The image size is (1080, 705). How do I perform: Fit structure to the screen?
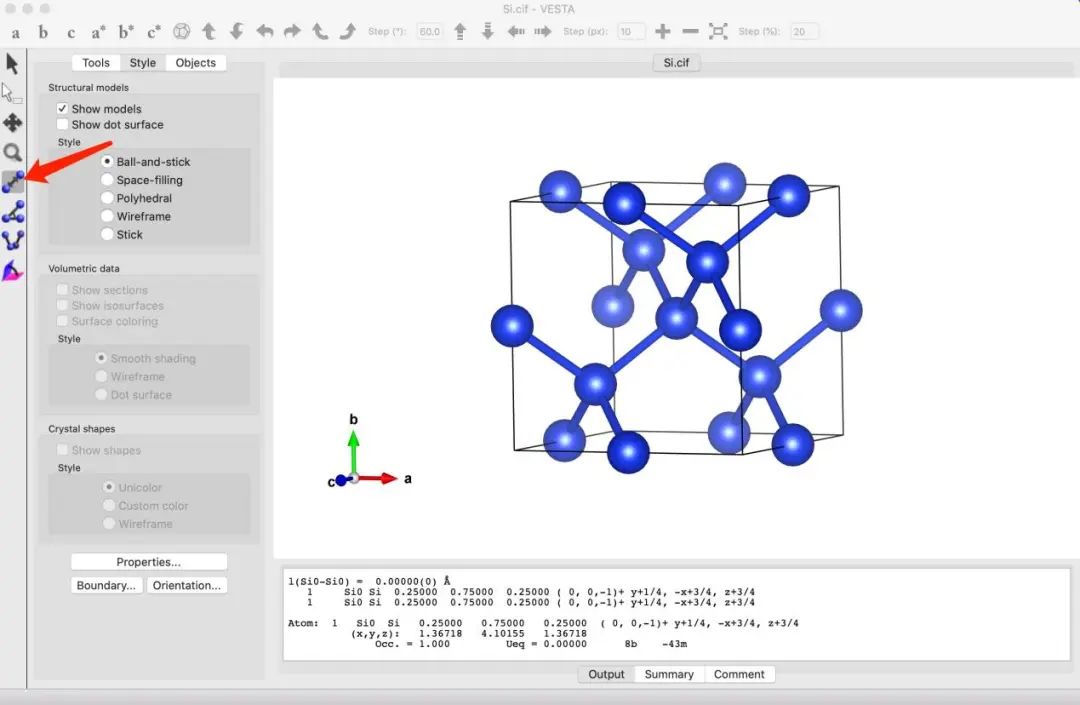point(718,31)
